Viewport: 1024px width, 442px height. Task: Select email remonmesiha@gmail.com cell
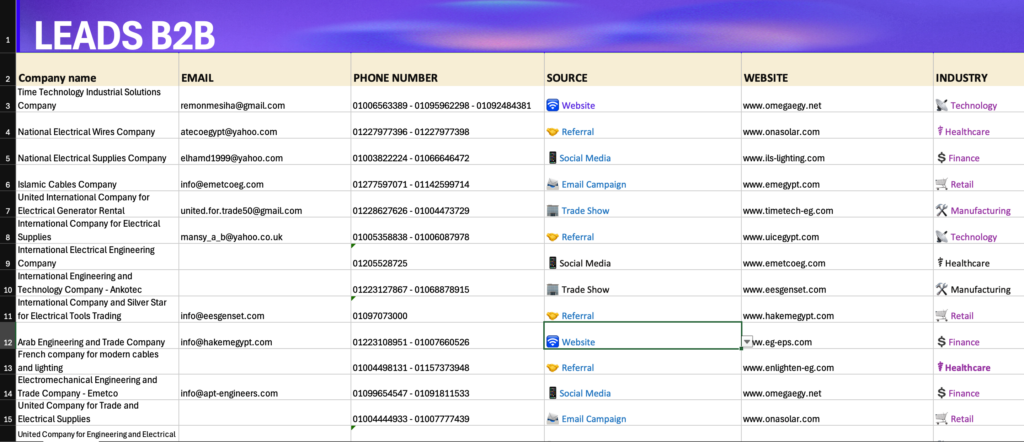(264, 99)
